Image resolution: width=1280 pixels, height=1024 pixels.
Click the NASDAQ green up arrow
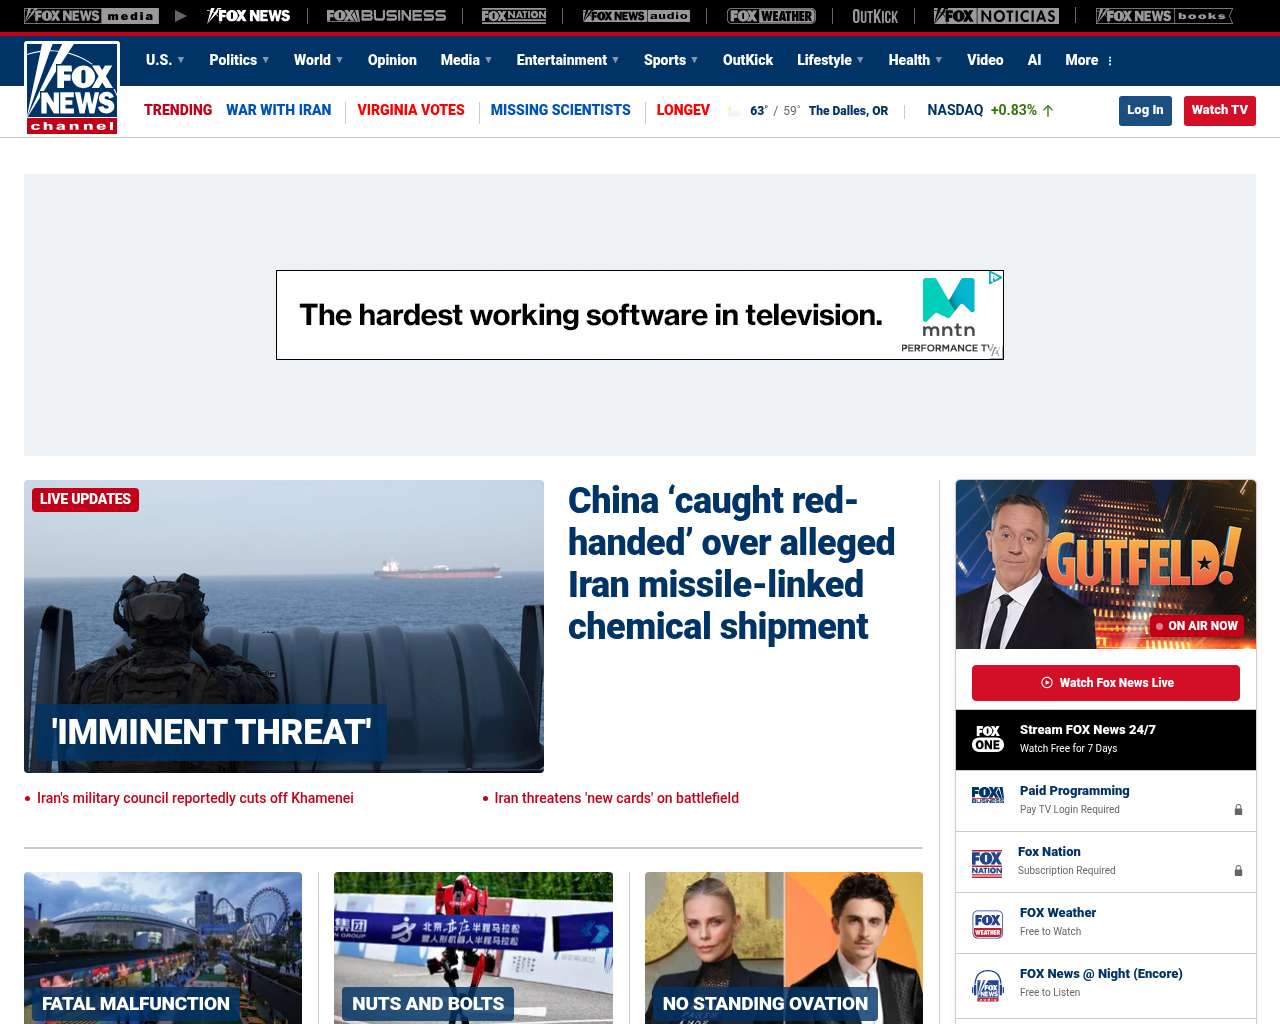click(x=1048, y=111)
